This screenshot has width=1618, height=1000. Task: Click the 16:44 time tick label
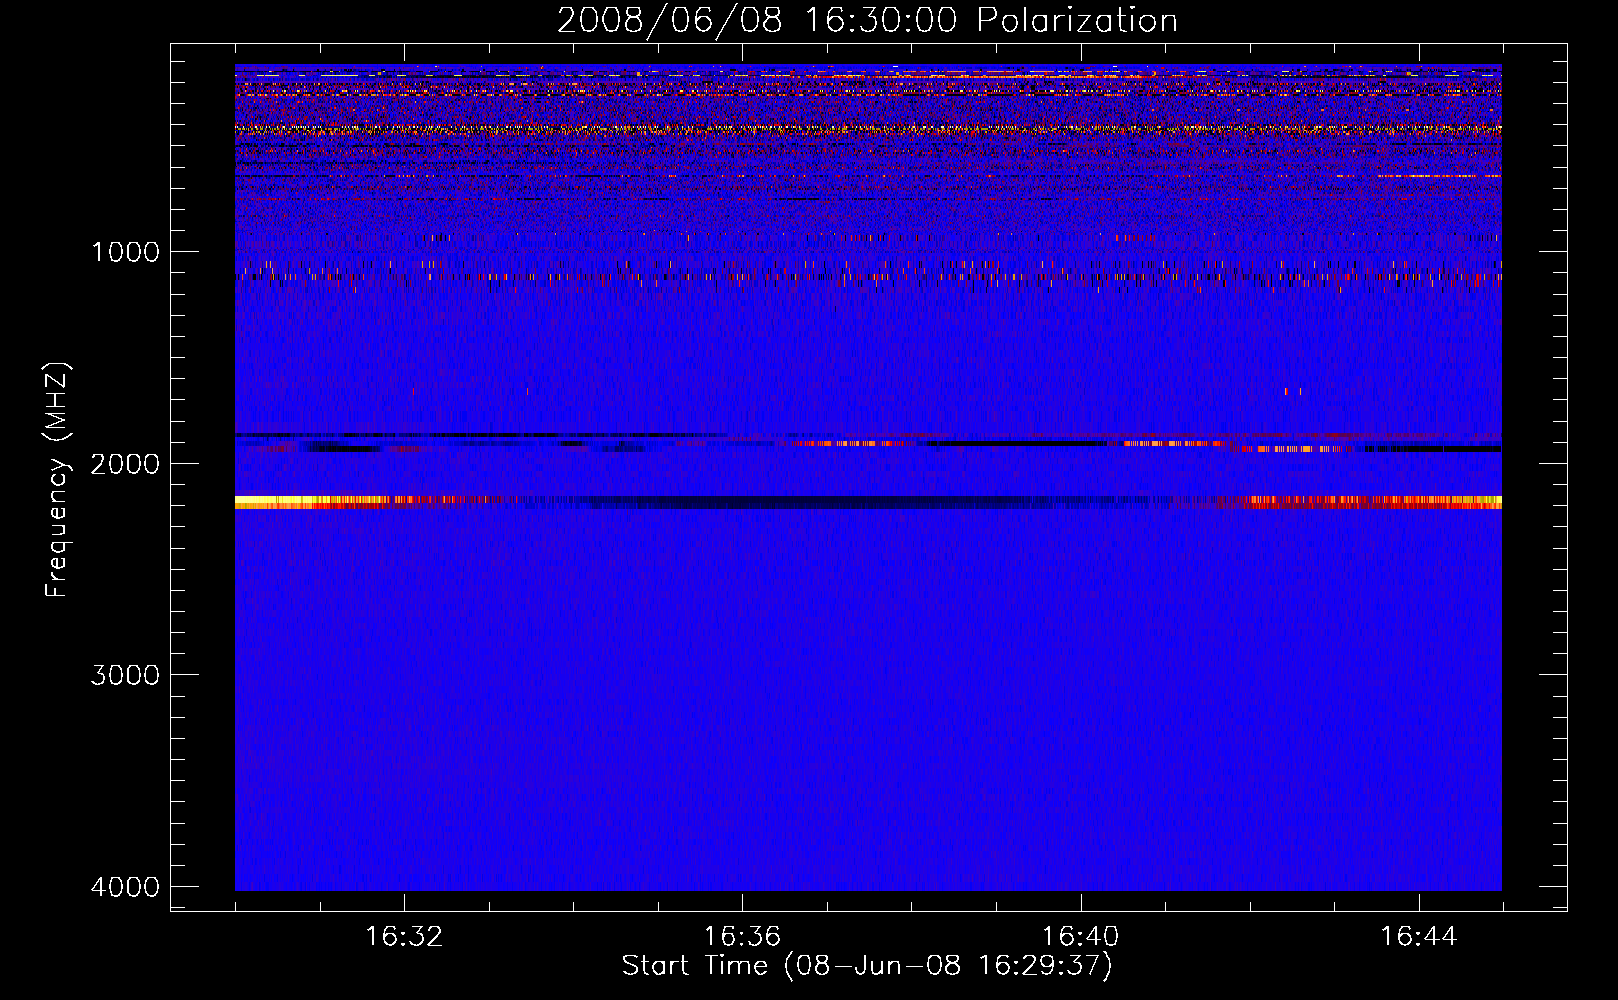coord(1419,937)
